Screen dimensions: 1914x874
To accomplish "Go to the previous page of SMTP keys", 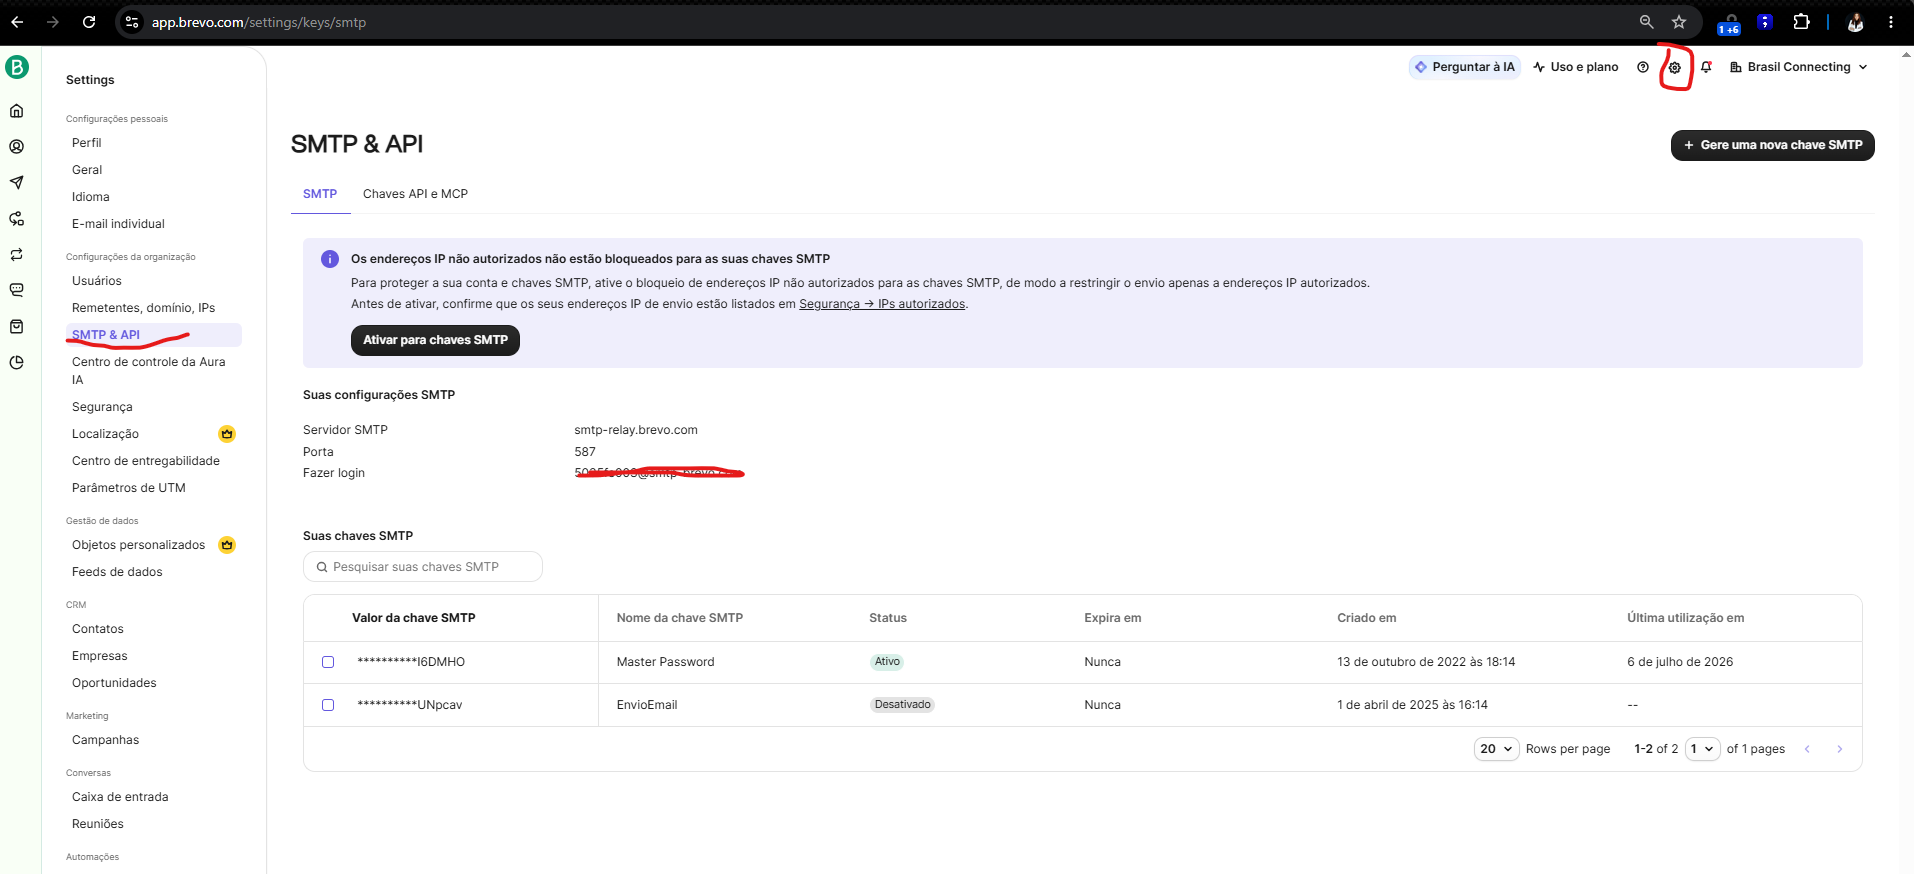I will pyautogui.click(x=1807, y=749).
